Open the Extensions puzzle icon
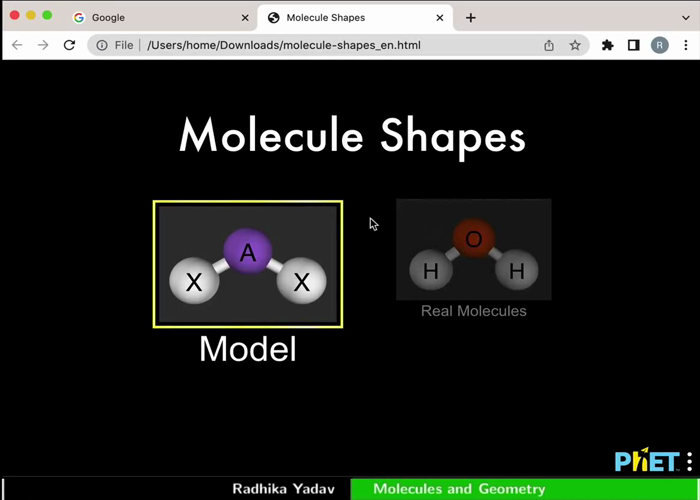 (607, 45)
